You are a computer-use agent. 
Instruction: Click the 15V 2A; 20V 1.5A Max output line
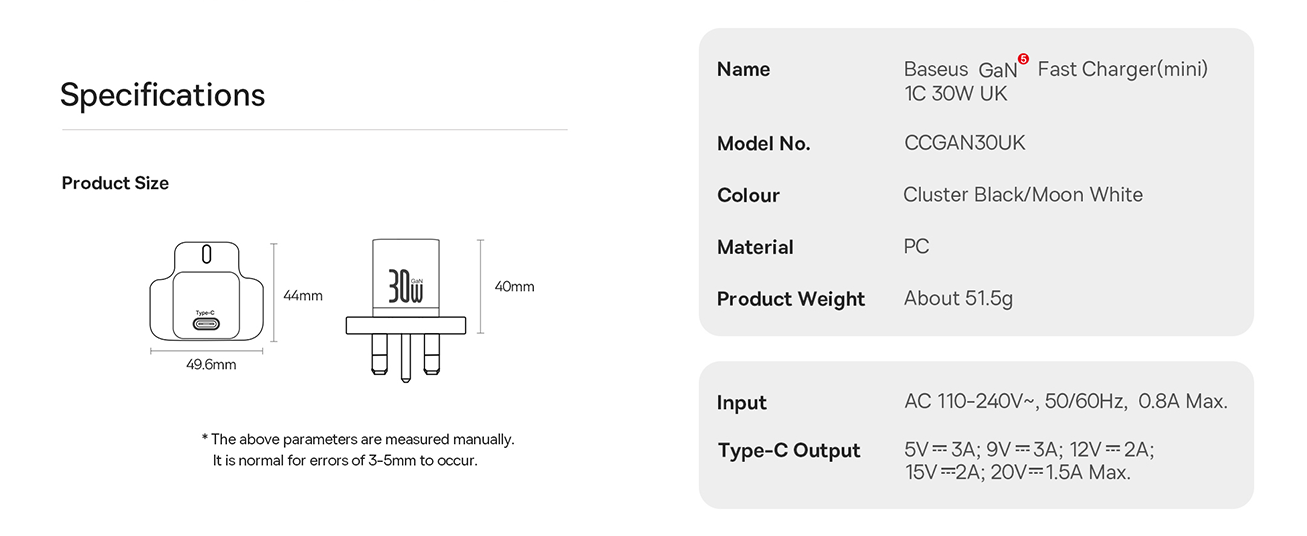pos(1017,473)
